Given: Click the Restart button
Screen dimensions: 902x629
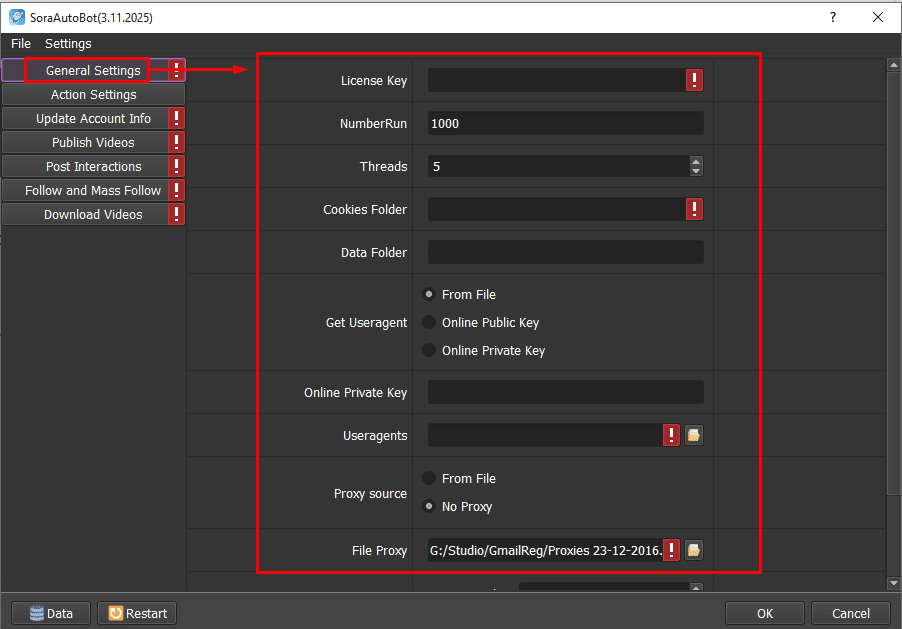Looking at the screenshot, I should [x=137, y=613].
